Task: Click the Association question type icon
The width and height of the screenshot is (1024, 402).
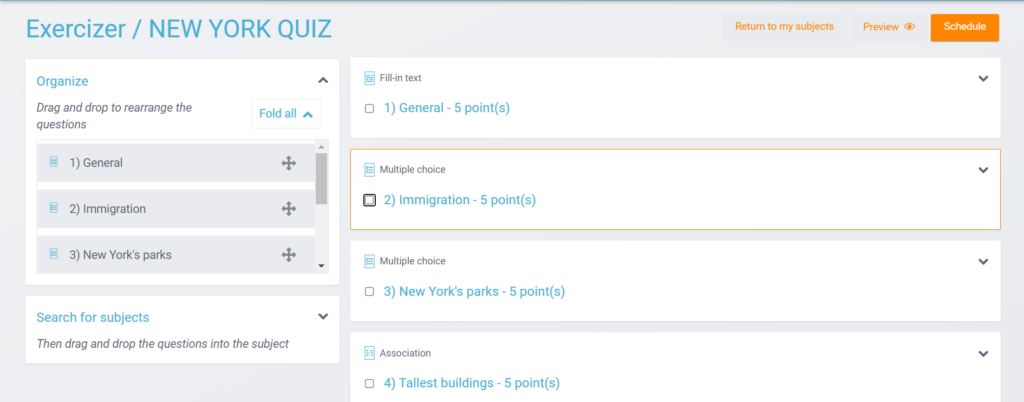Action: [370, 353]
